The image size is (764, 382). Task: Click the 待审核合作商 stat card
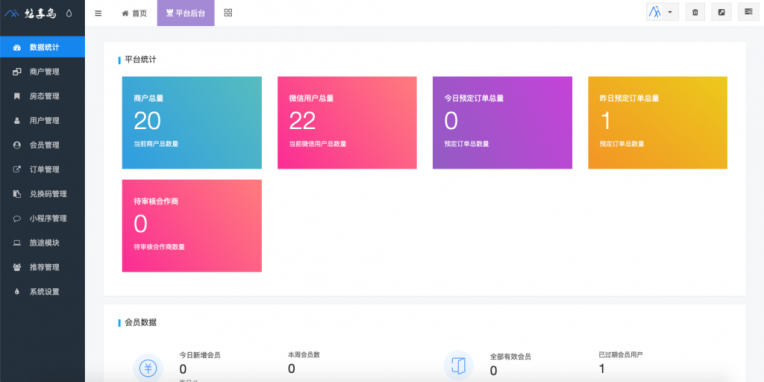click(191, 226)
